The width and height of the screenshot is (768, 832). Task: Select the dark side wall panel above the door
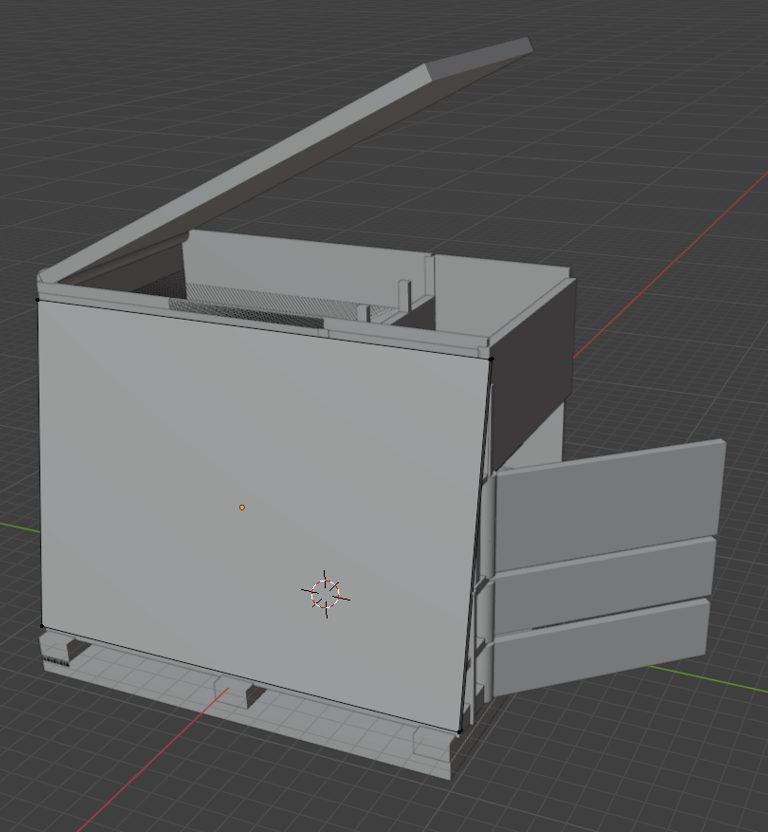pos(533,374)
